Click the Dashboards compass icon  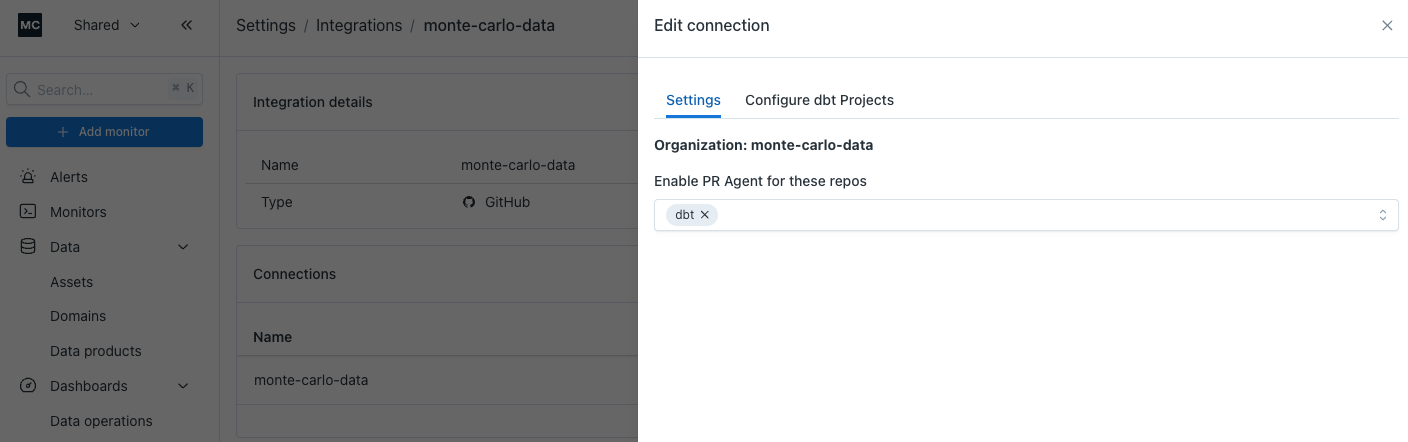click(x=28, y=386)
